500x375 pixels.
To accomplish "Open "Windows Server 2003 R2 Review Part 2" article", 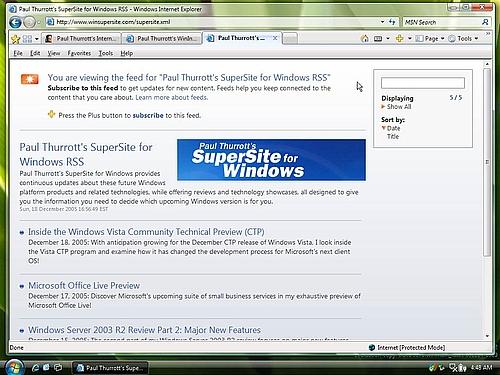I will pyautogui.click(x=144, y=330).
